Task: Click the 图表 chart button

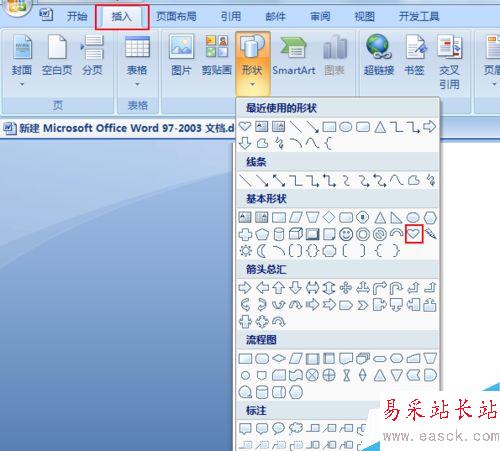Action: click(335, 55)
